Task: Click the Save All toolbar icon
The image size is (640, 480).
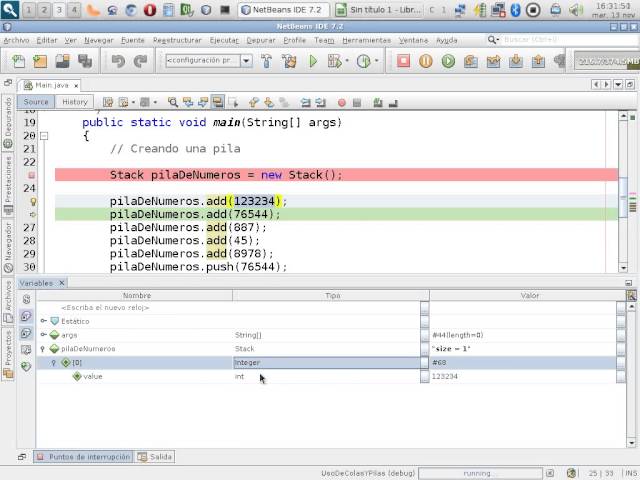Action: (x=85, y=61)
